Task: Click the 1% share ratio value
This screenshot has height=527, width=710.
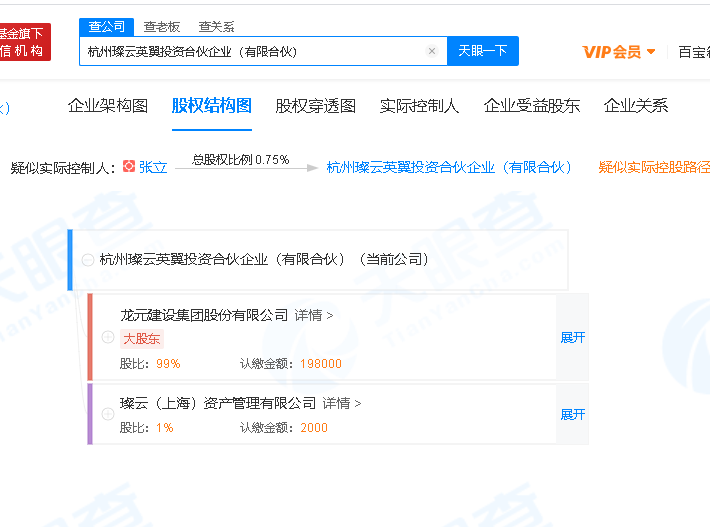Action: (165, 428)
